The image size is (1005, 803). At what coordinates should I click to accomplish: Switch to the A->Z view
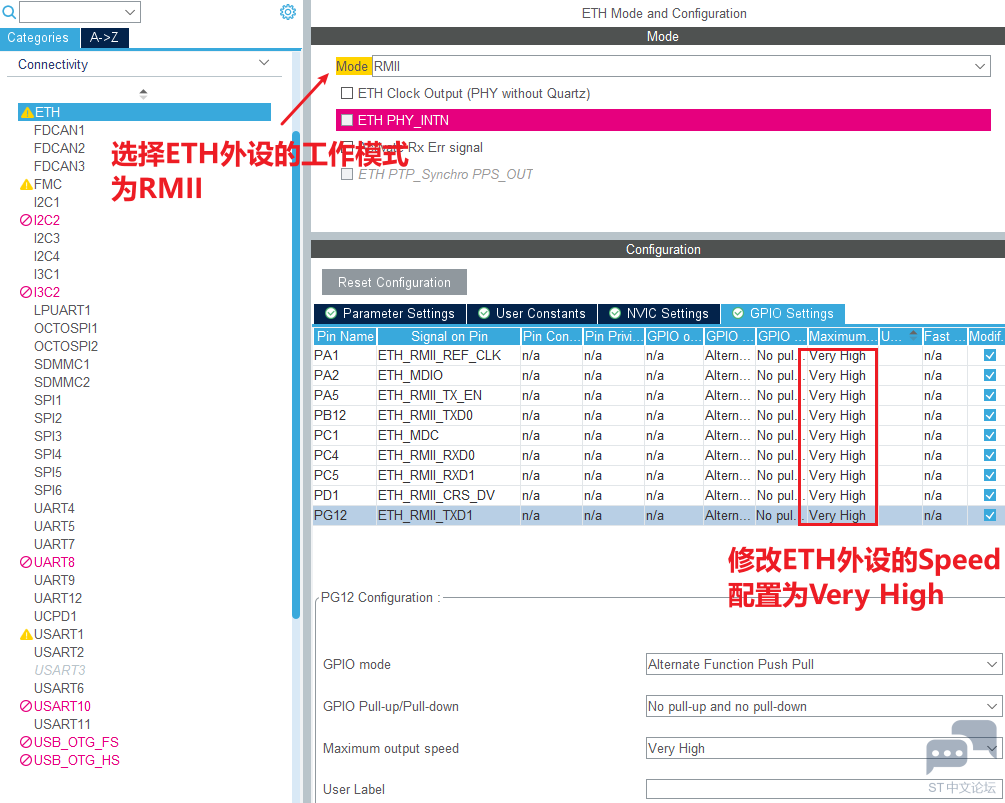(x=104, y=38)
